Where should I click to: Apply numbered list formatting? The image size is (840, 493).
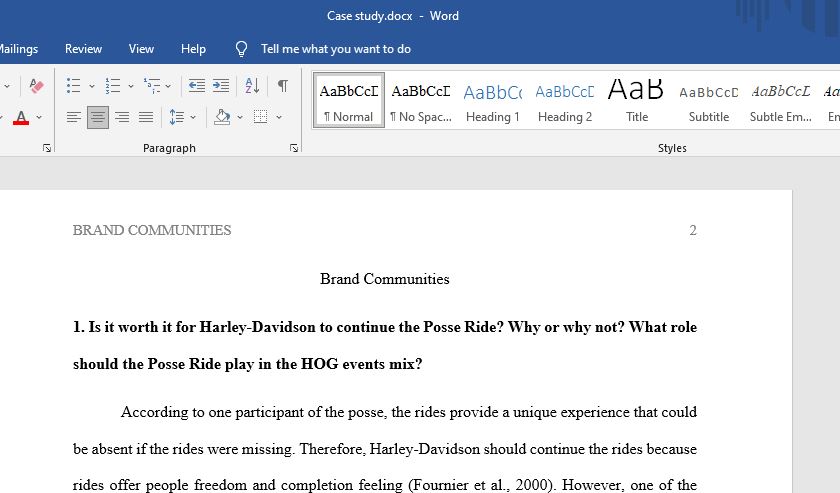pos(112,86)
